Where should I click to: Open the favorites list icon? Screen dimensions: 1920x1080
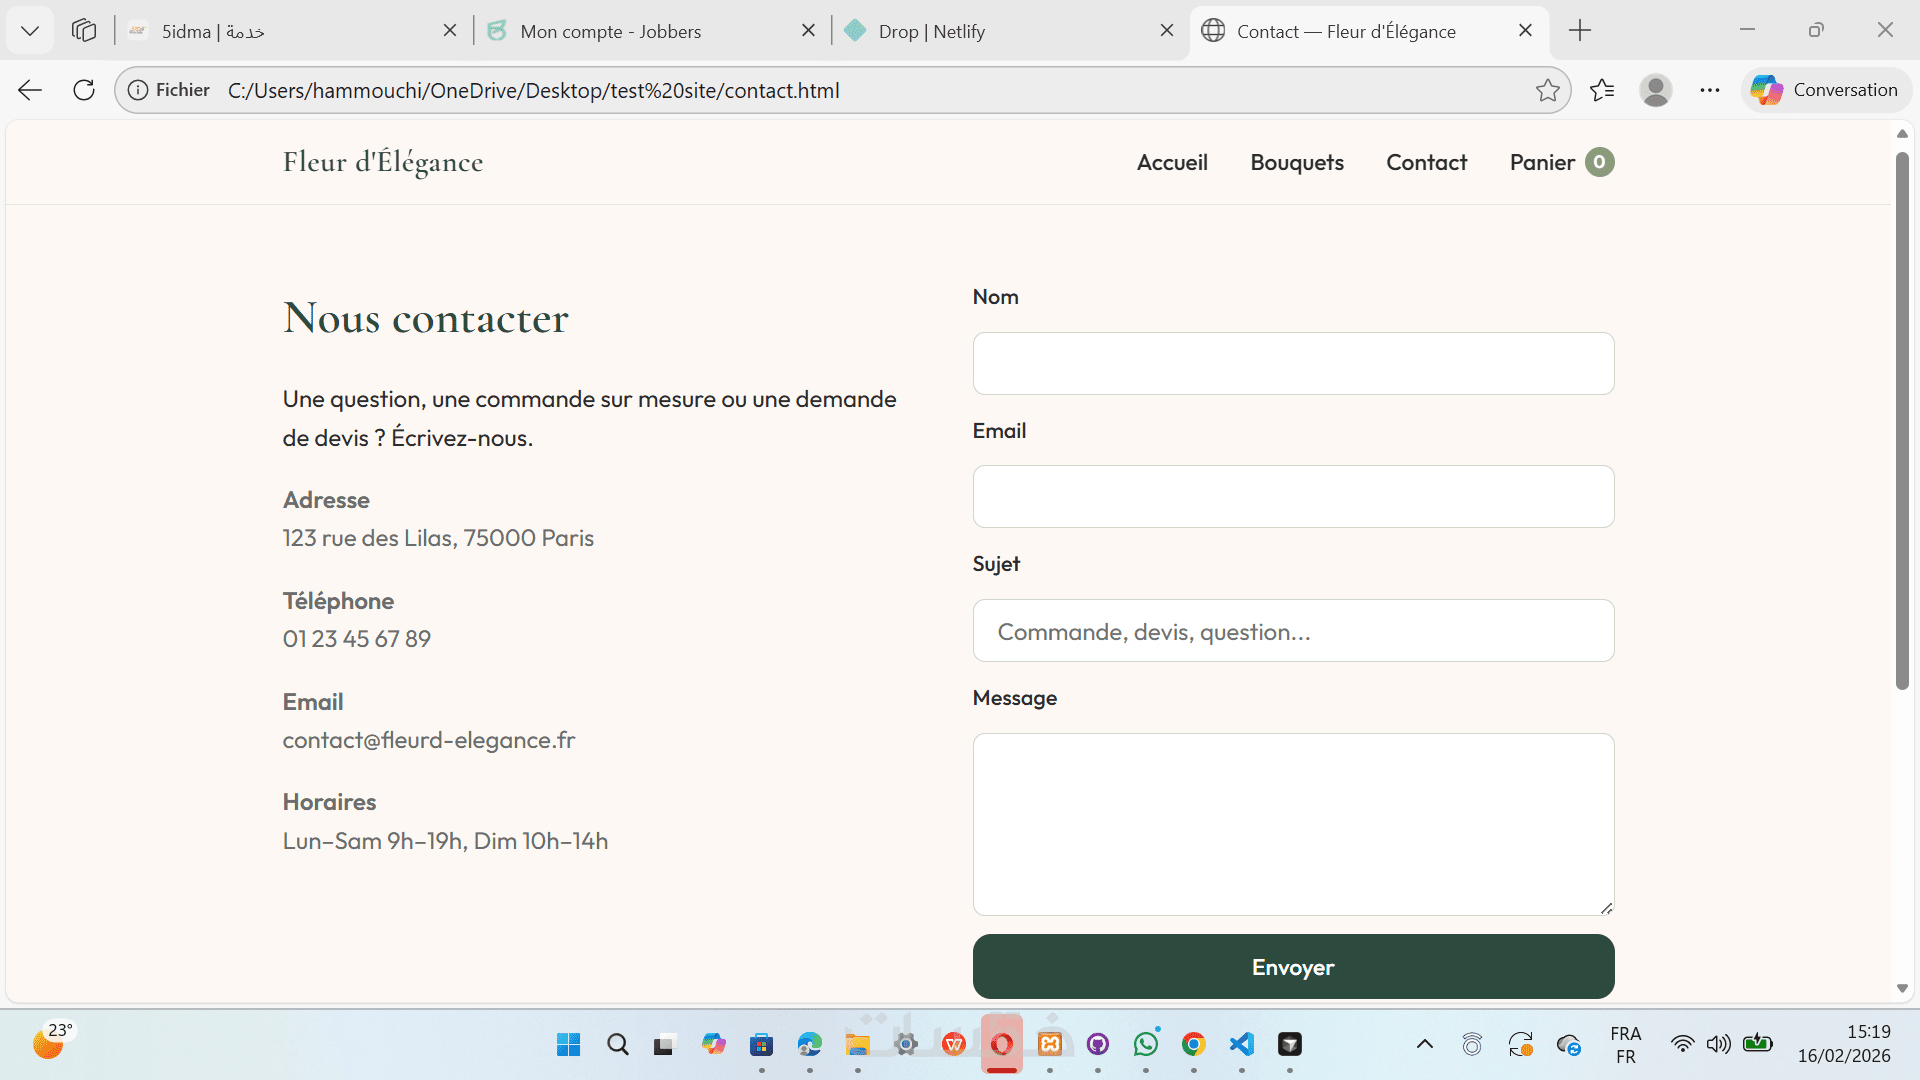pos(1602,90)
